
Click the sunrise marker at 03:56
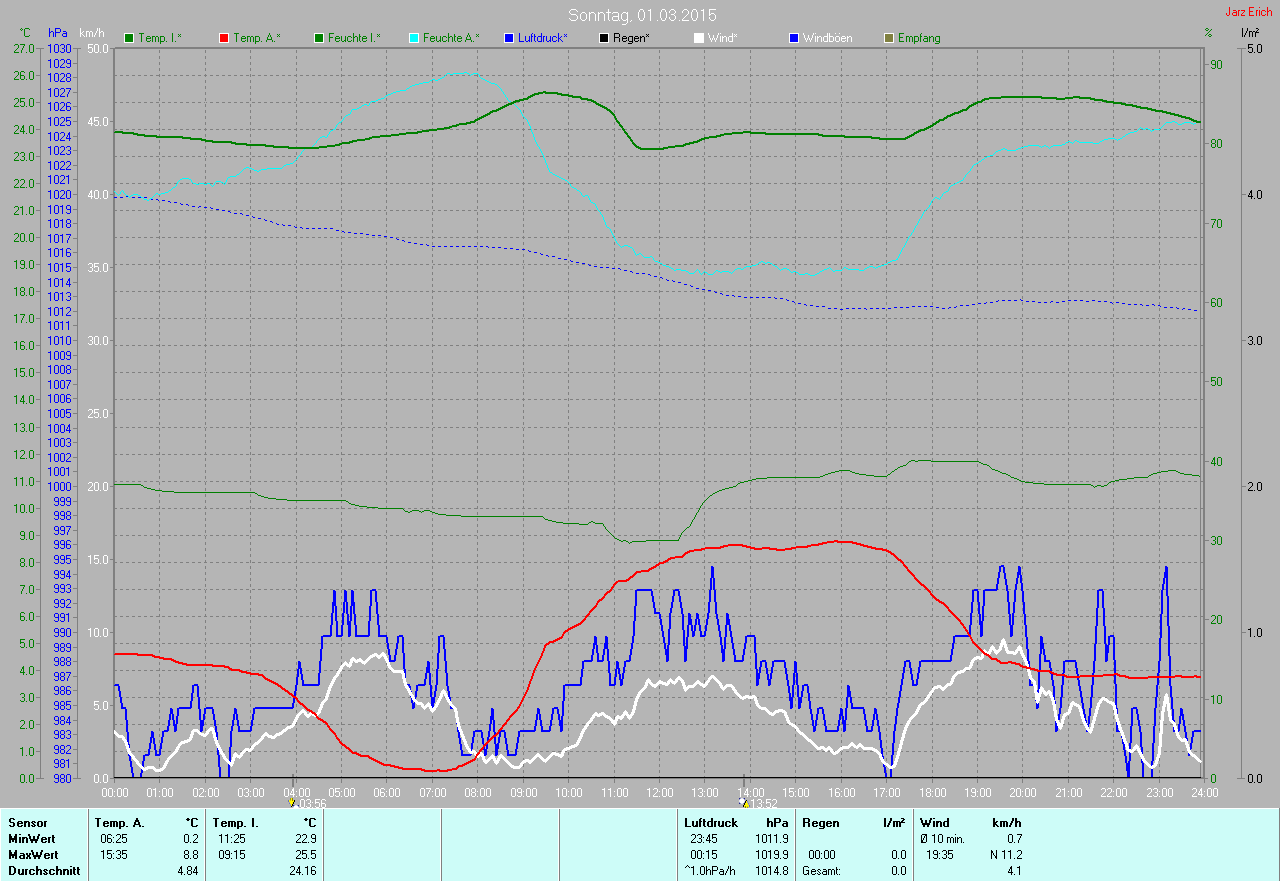click(292, 802)
